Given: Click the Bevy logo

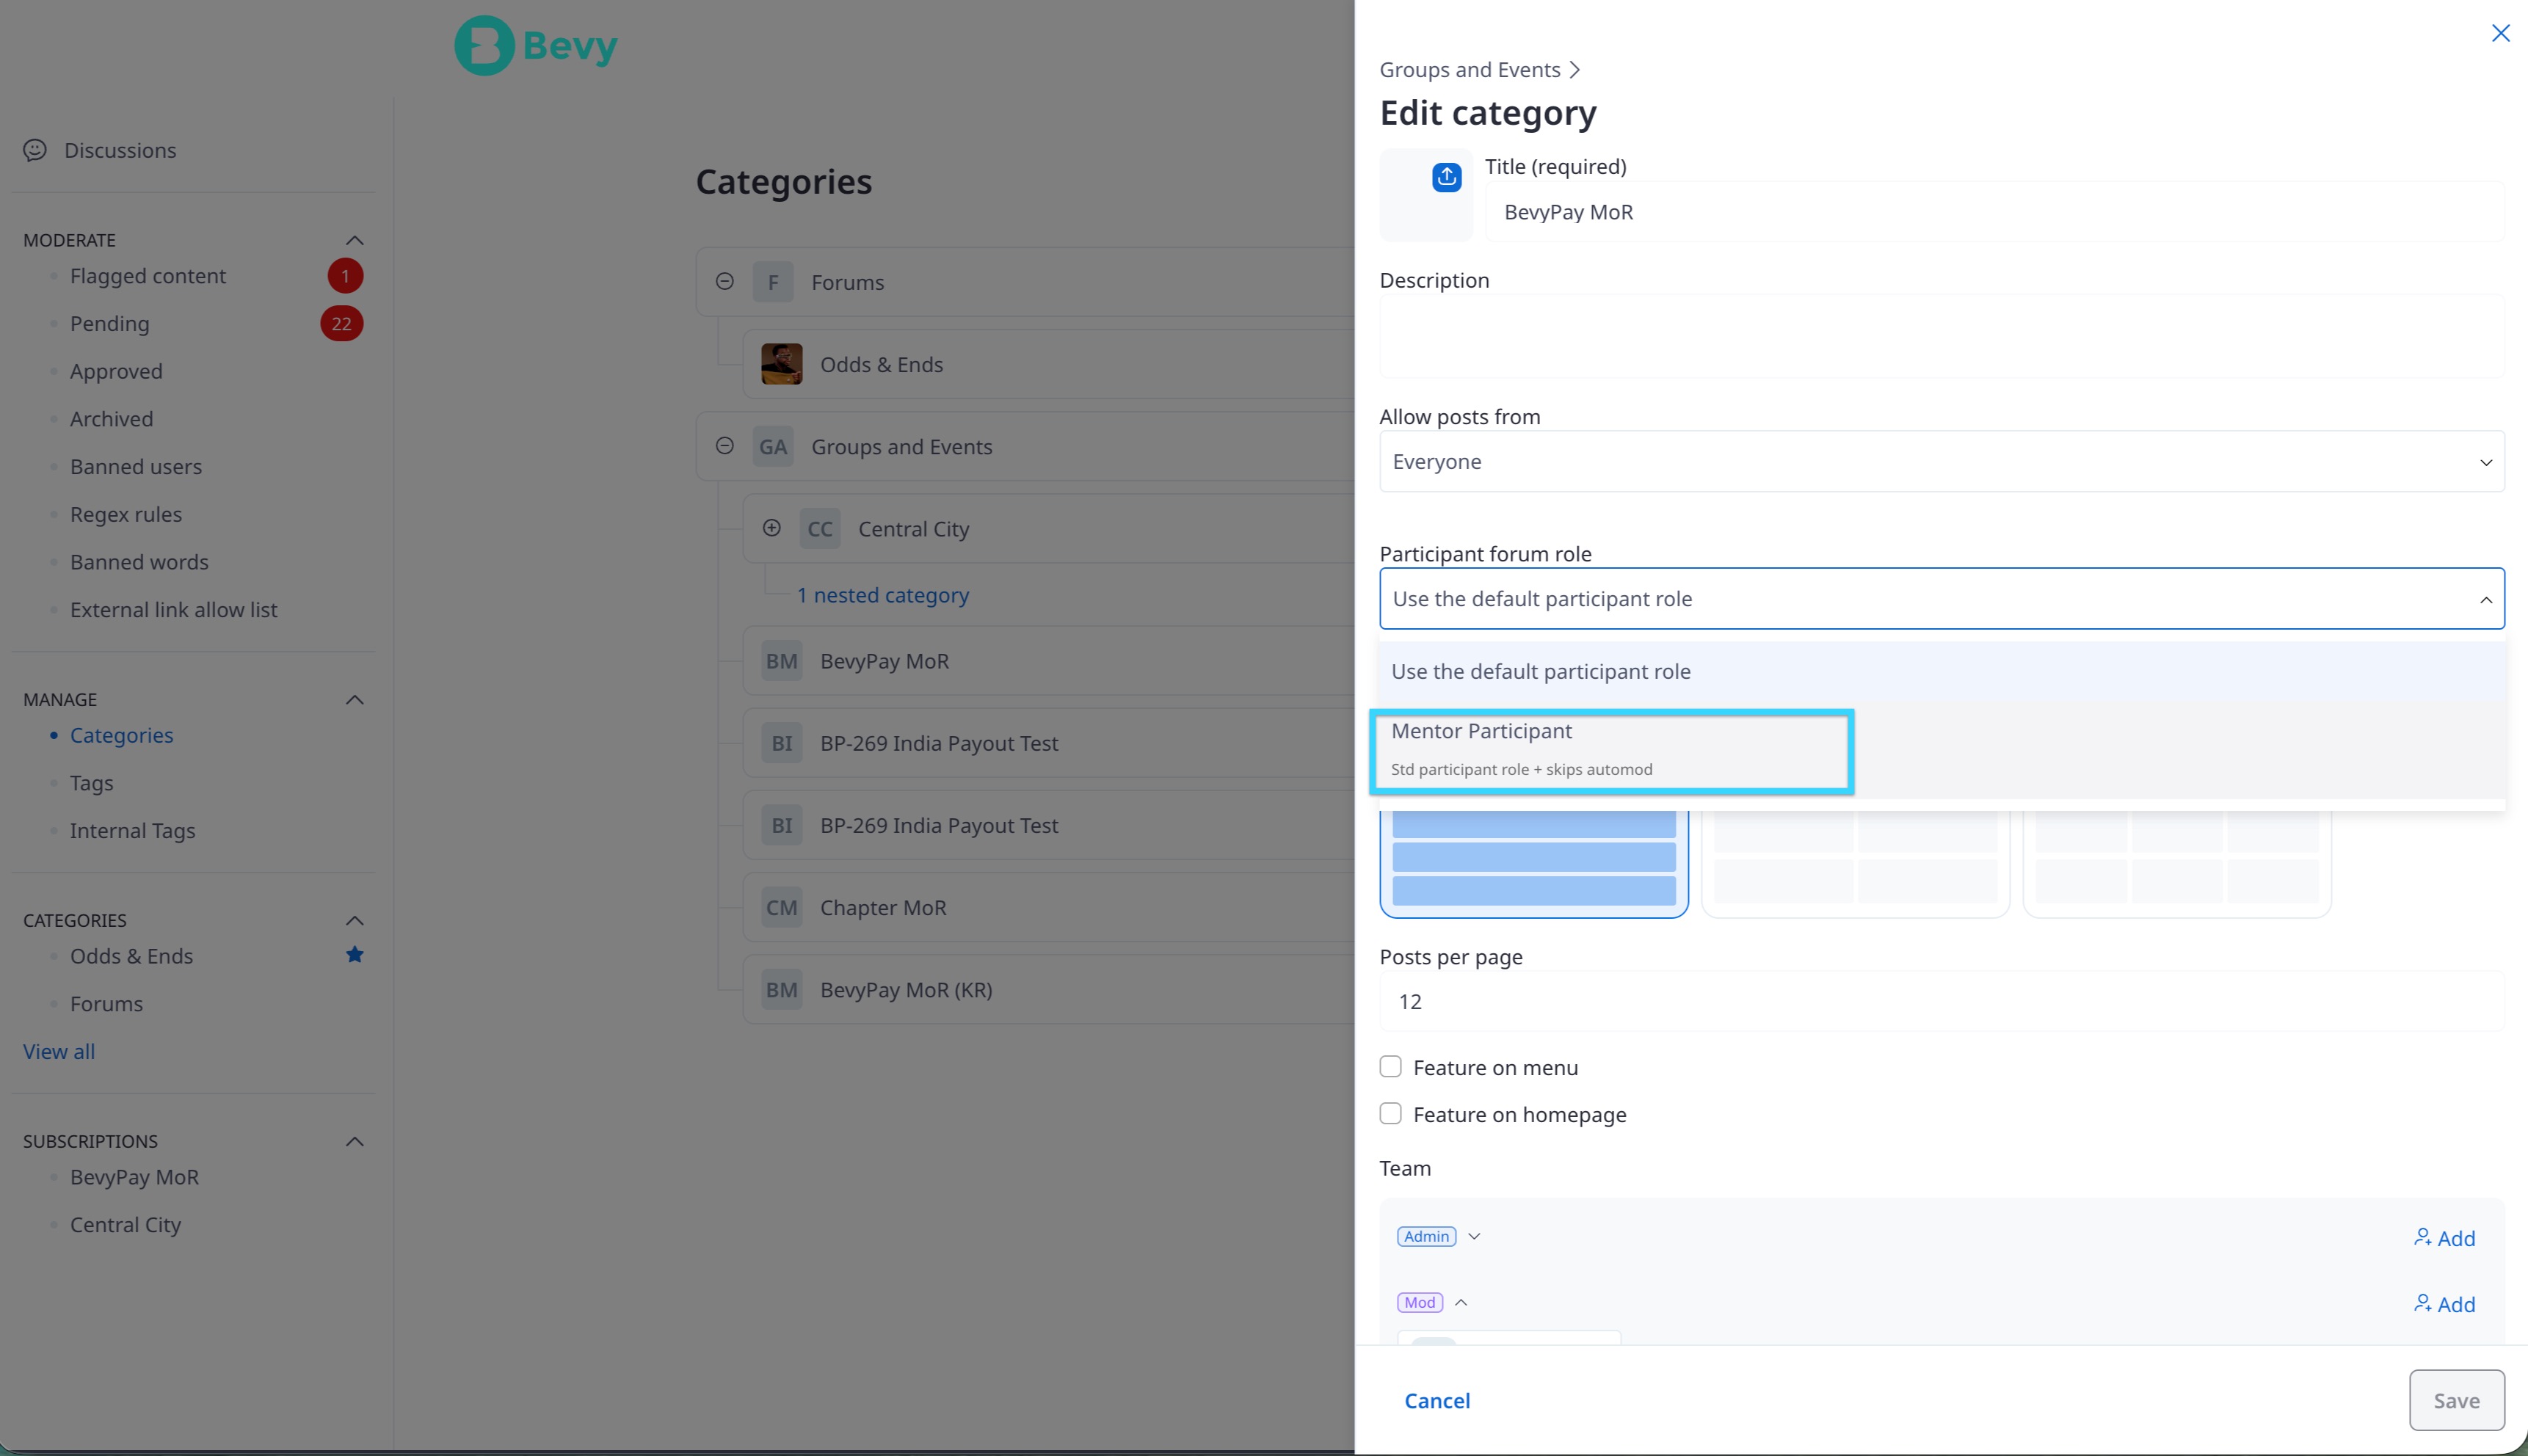Looking at the screenshot, I should coord(536,45).
